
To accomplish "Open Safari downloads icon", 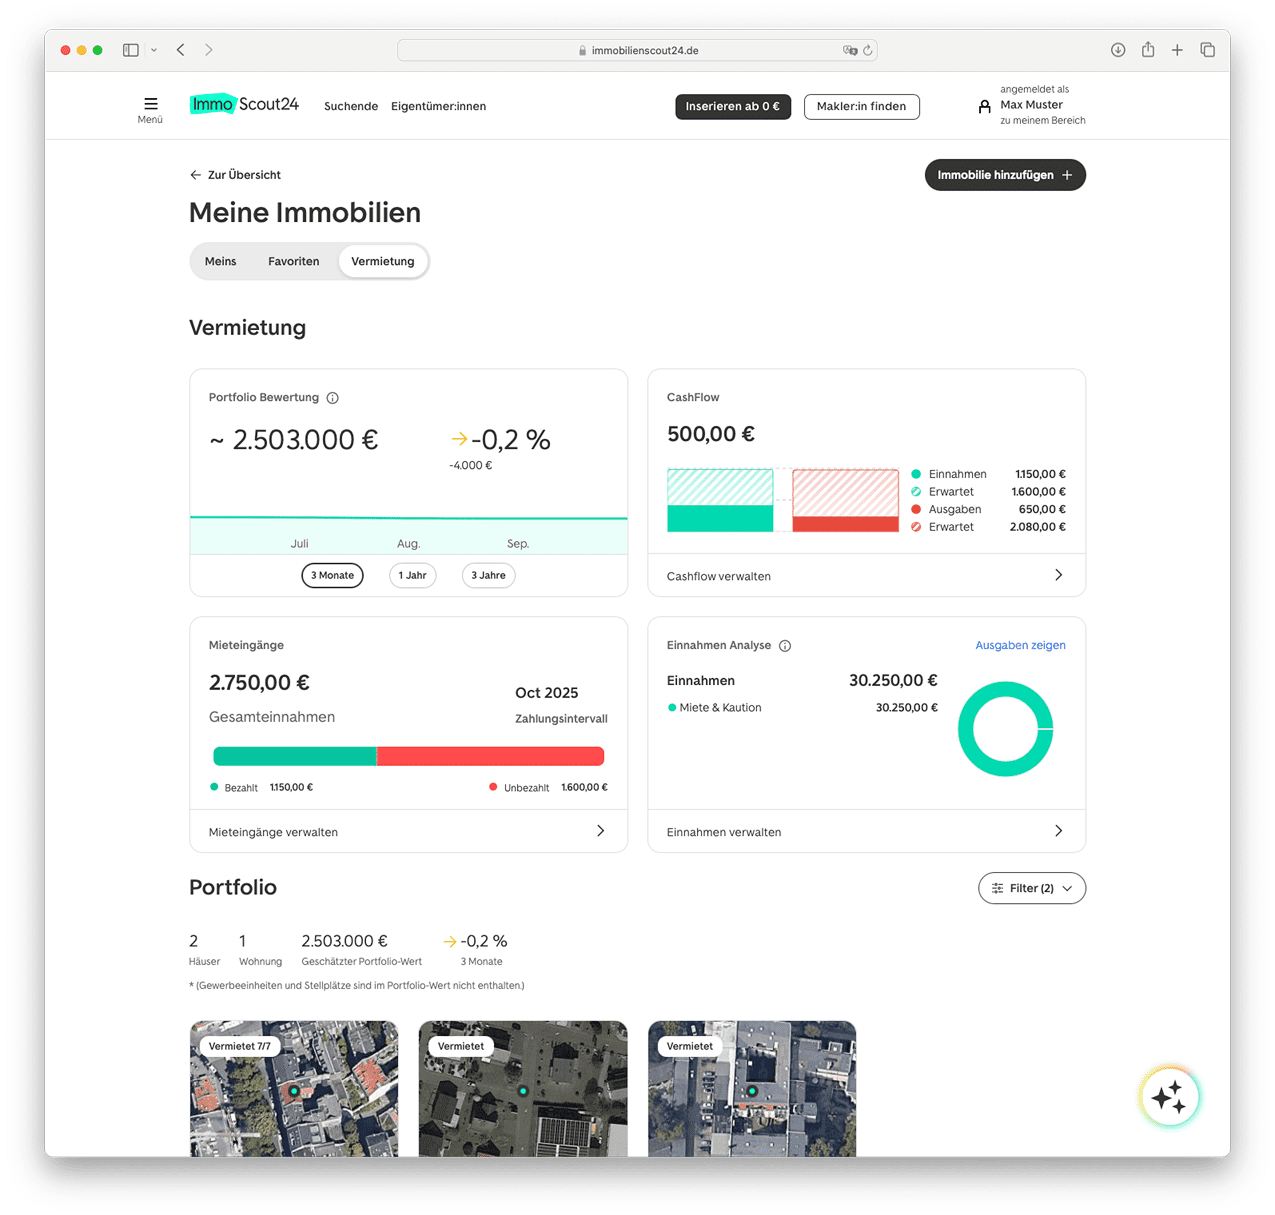I will point(1118,50).
